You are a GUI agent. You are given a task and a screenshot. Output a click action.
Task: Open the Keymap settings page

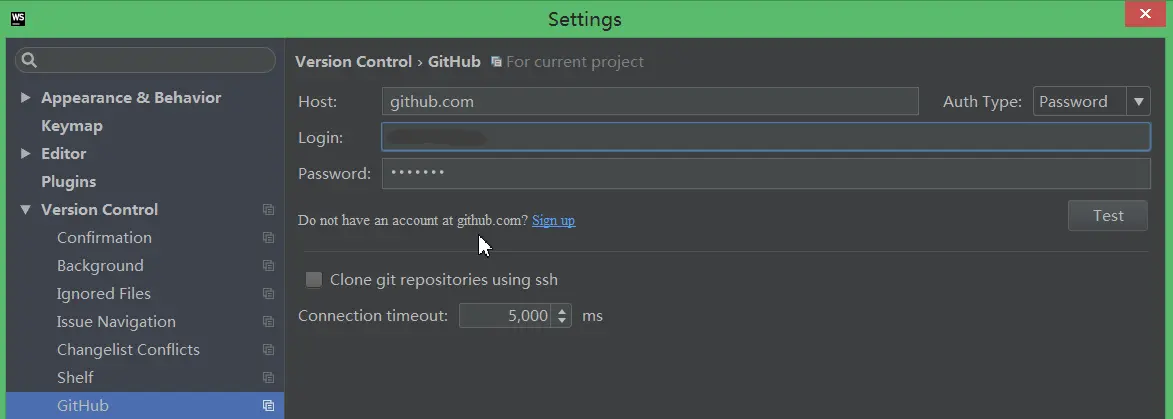72,126
